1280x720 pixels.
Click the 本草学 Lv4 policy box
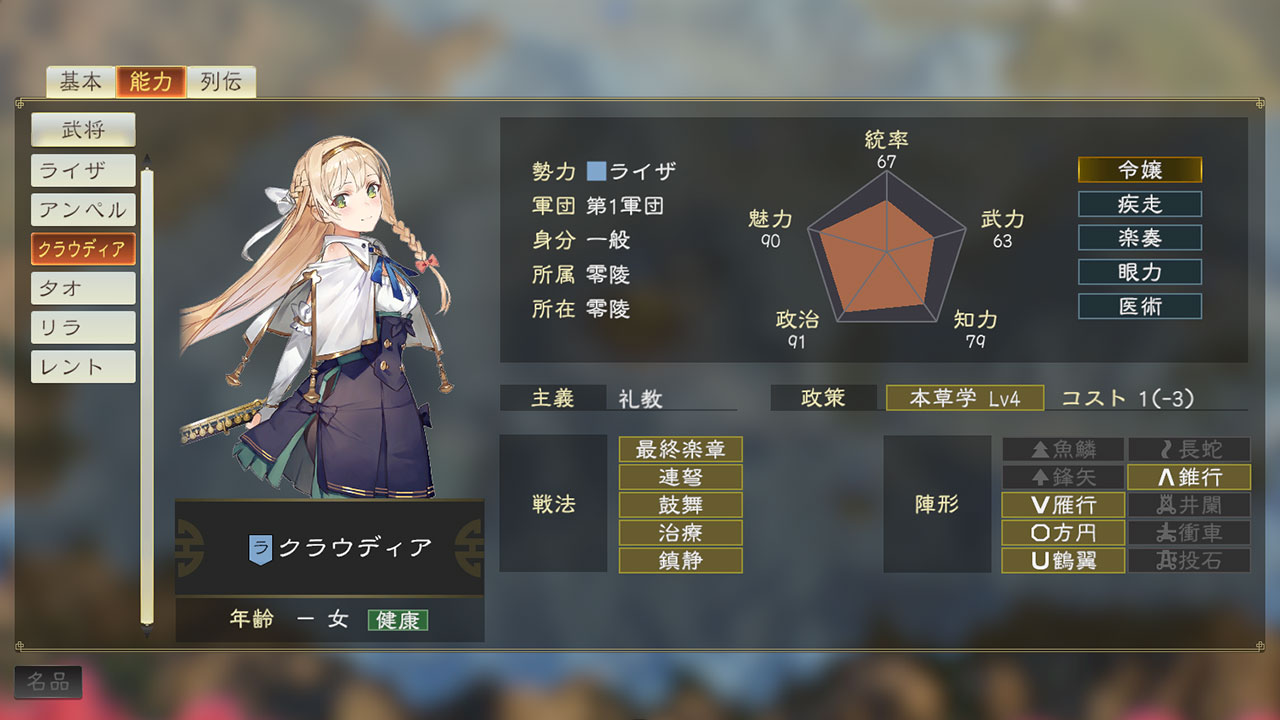pos(965,398)
